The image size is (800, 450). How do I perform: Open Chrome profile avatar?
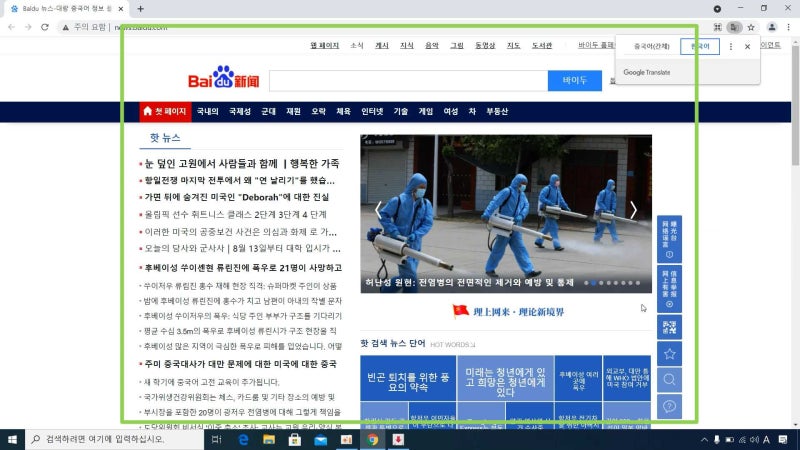(772, 27)
